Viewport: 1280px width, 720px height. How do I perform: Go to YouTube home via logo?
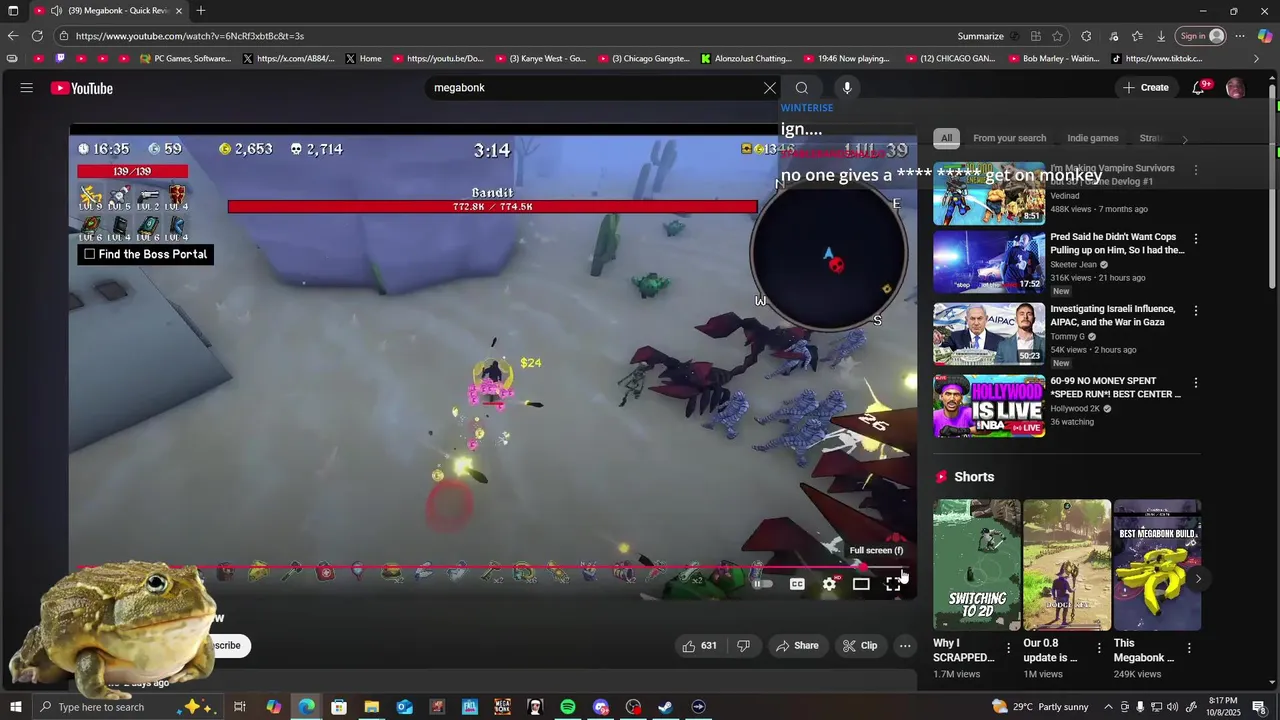(x=82, y=88)
